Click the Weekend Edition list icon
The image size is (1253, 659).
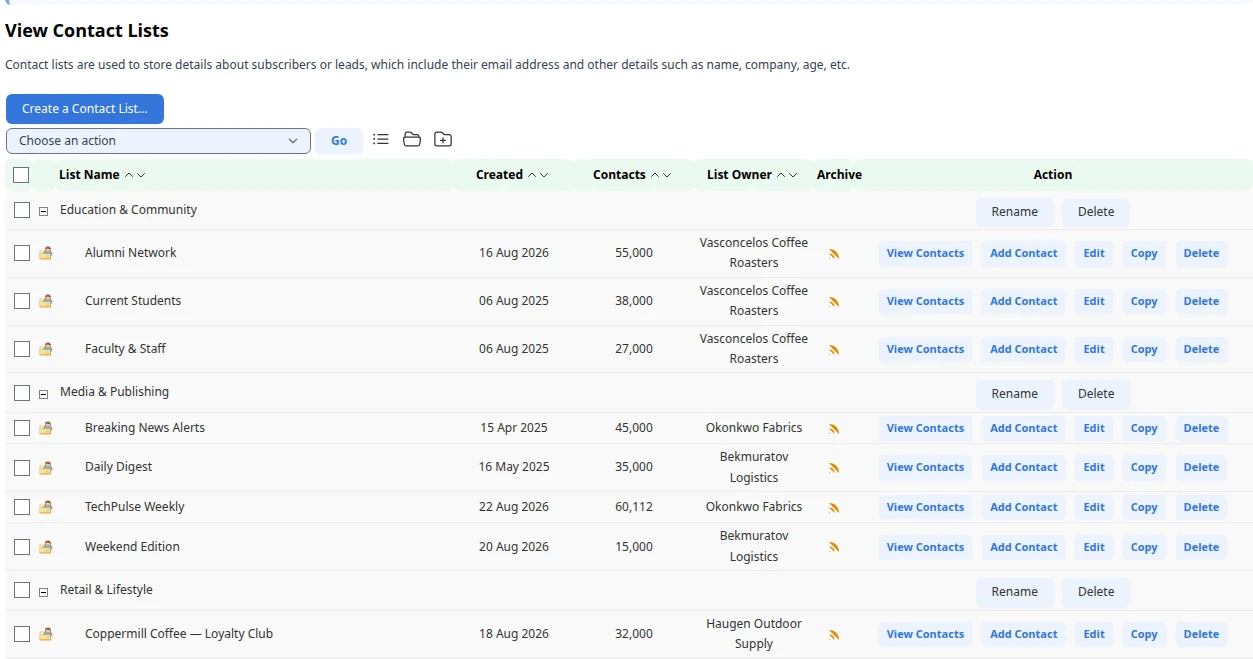click(45, 547)
